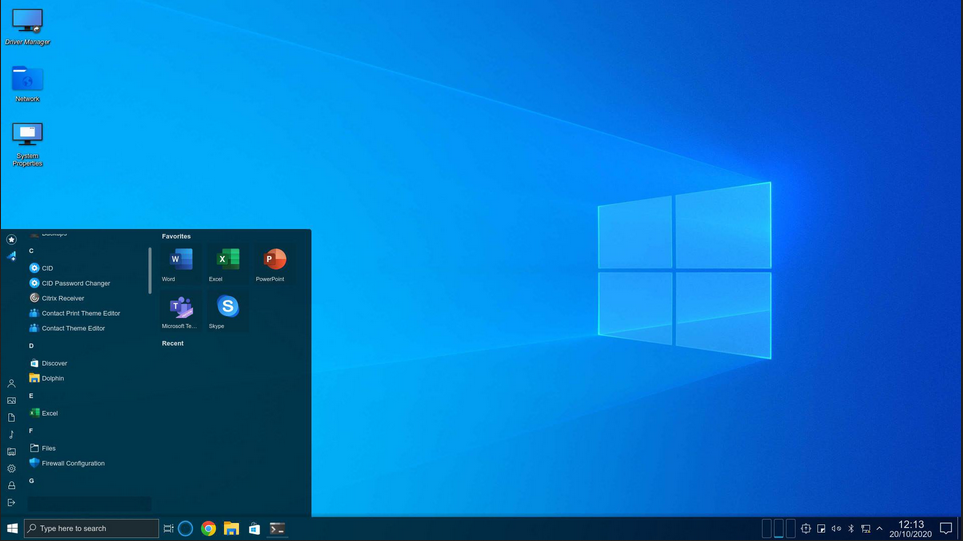Open the terminal icon on taskbar
Image resolution: width=963 pixels, height=541 pixels.
point(277,528)
